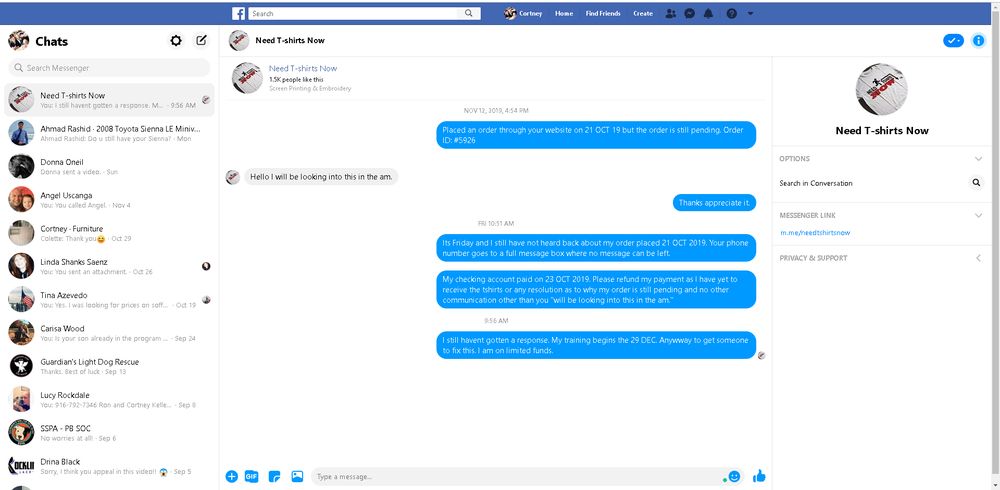
Task: Go to Home in Facebook navbar
Action: [564, 14]
